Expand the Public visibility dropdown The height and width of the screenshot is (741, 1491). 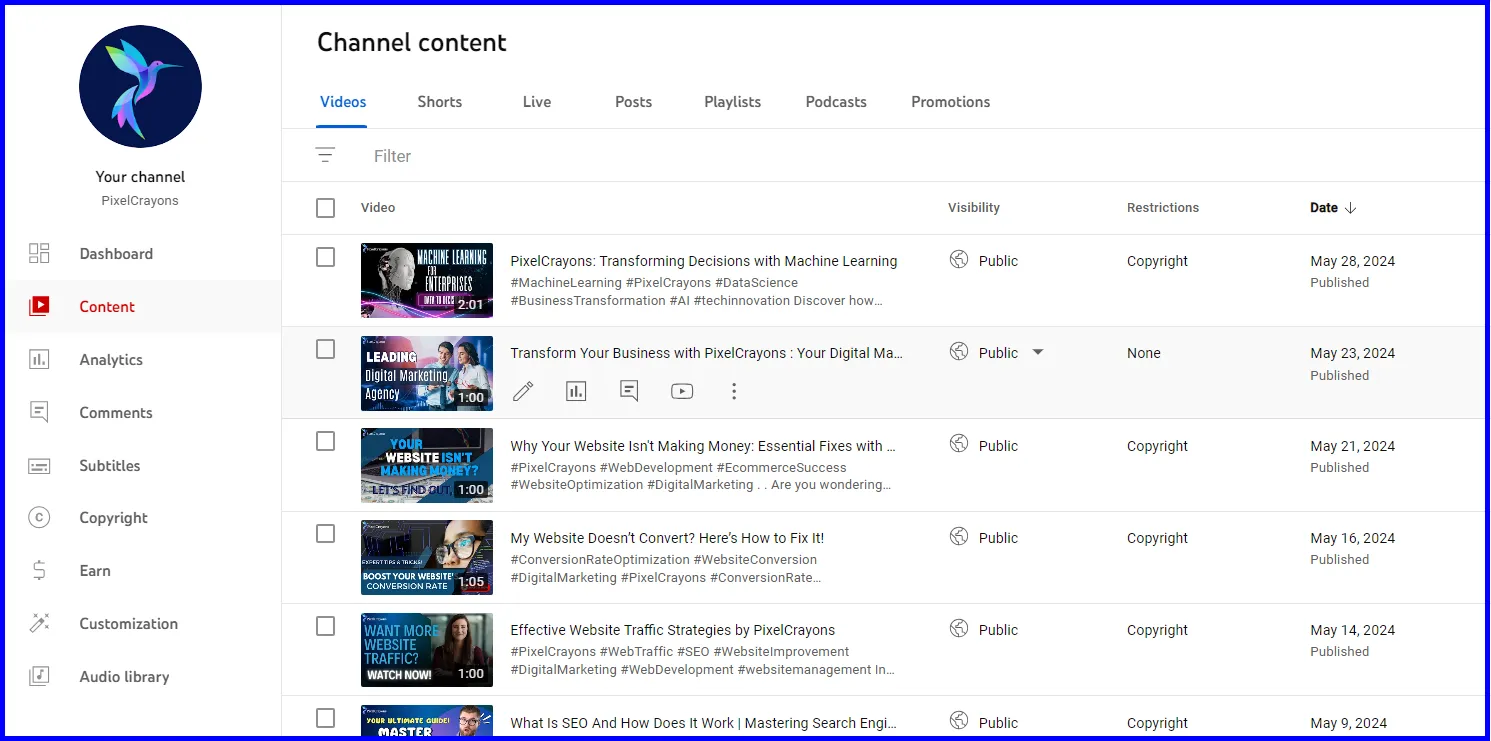(x=1038, y=352)
